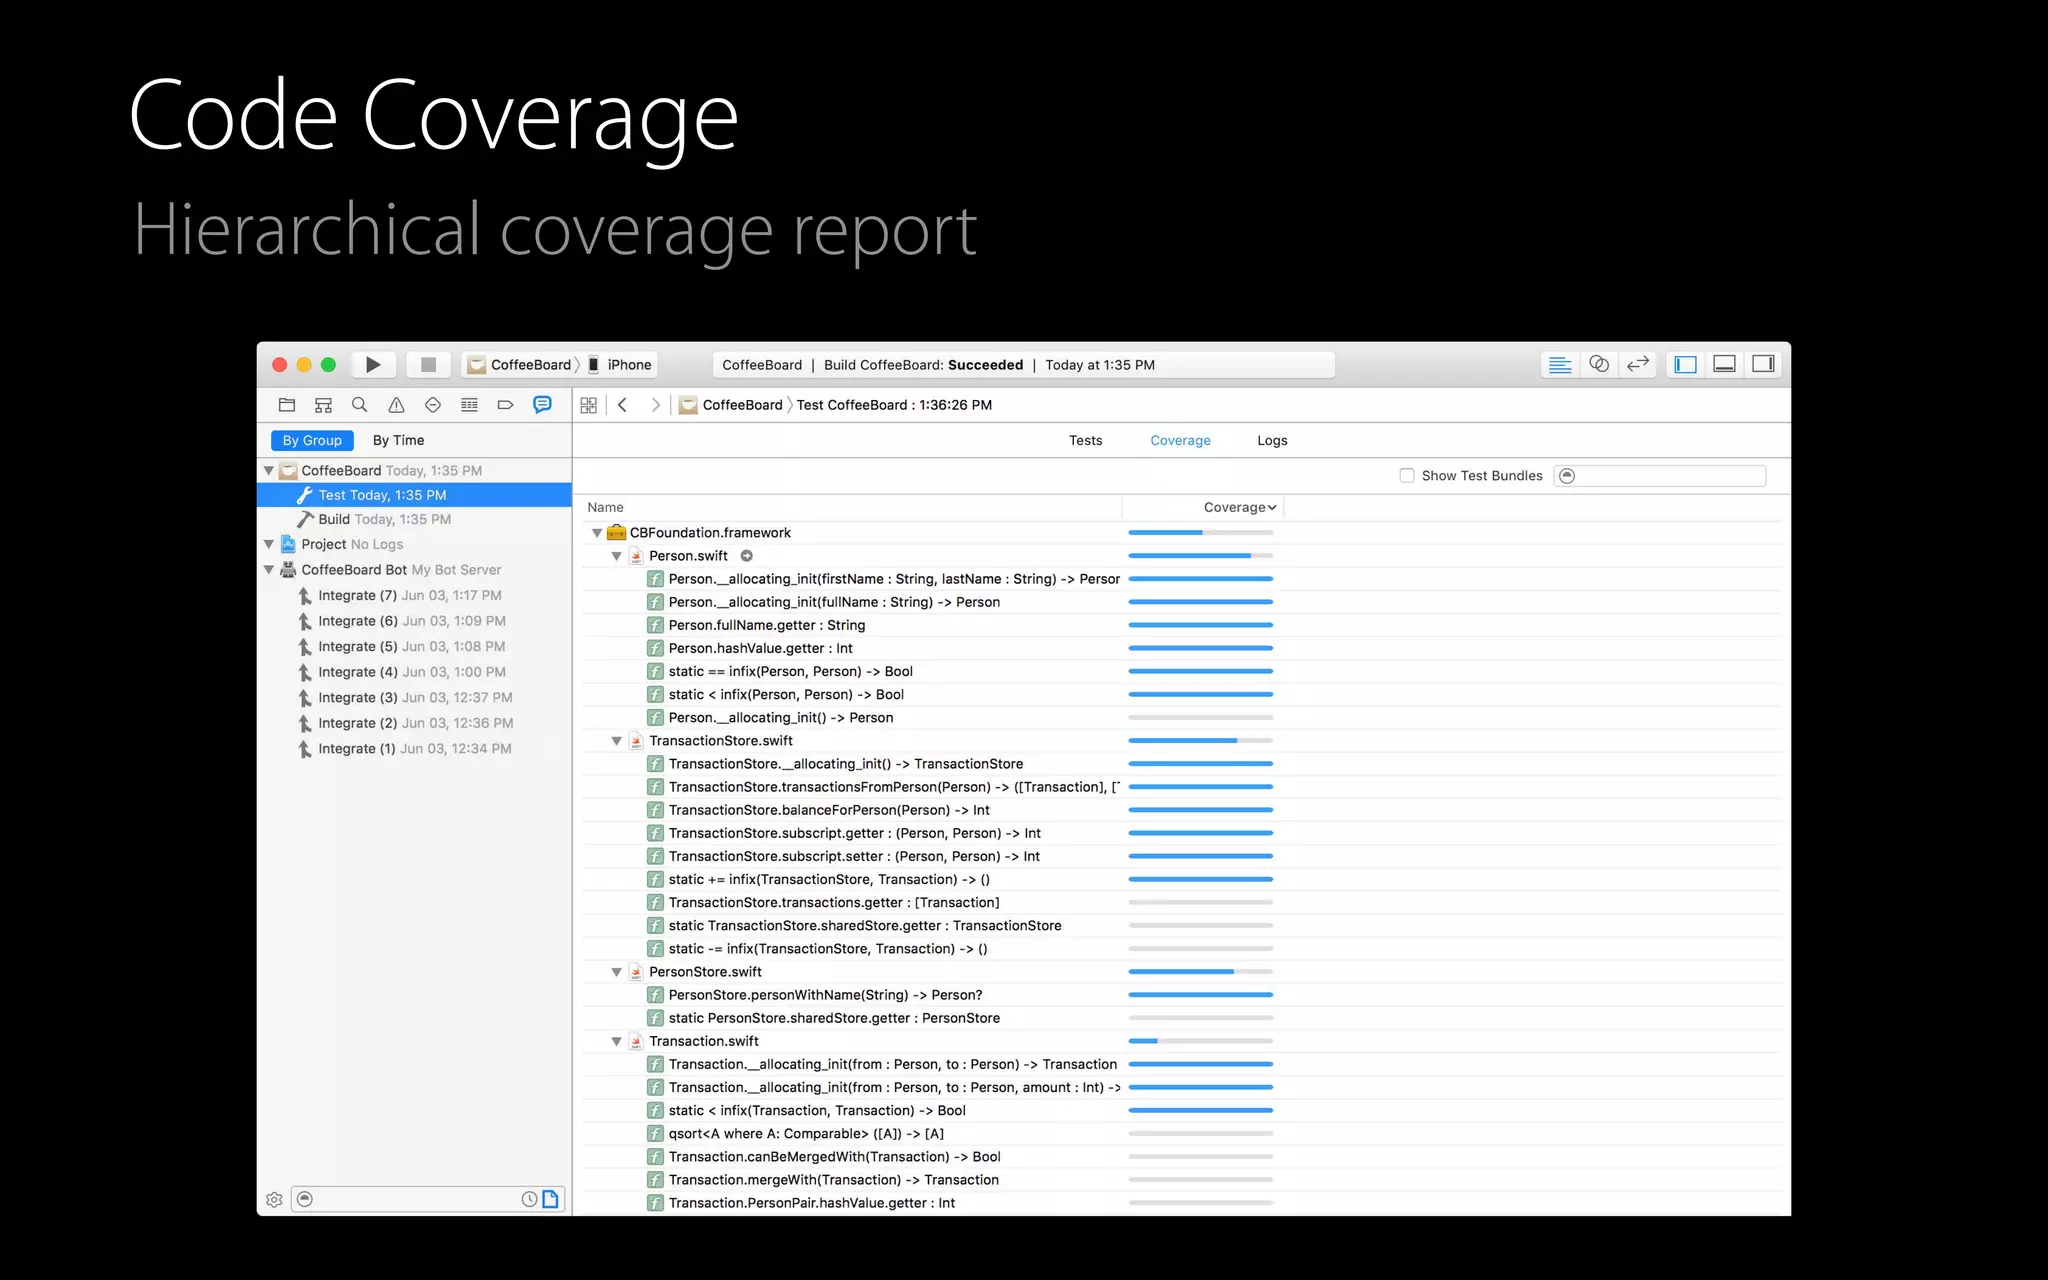The image size is (2048, 1280).
Task: Click coverage bar for PersonStore.swift
Action: click(1200, 972)
